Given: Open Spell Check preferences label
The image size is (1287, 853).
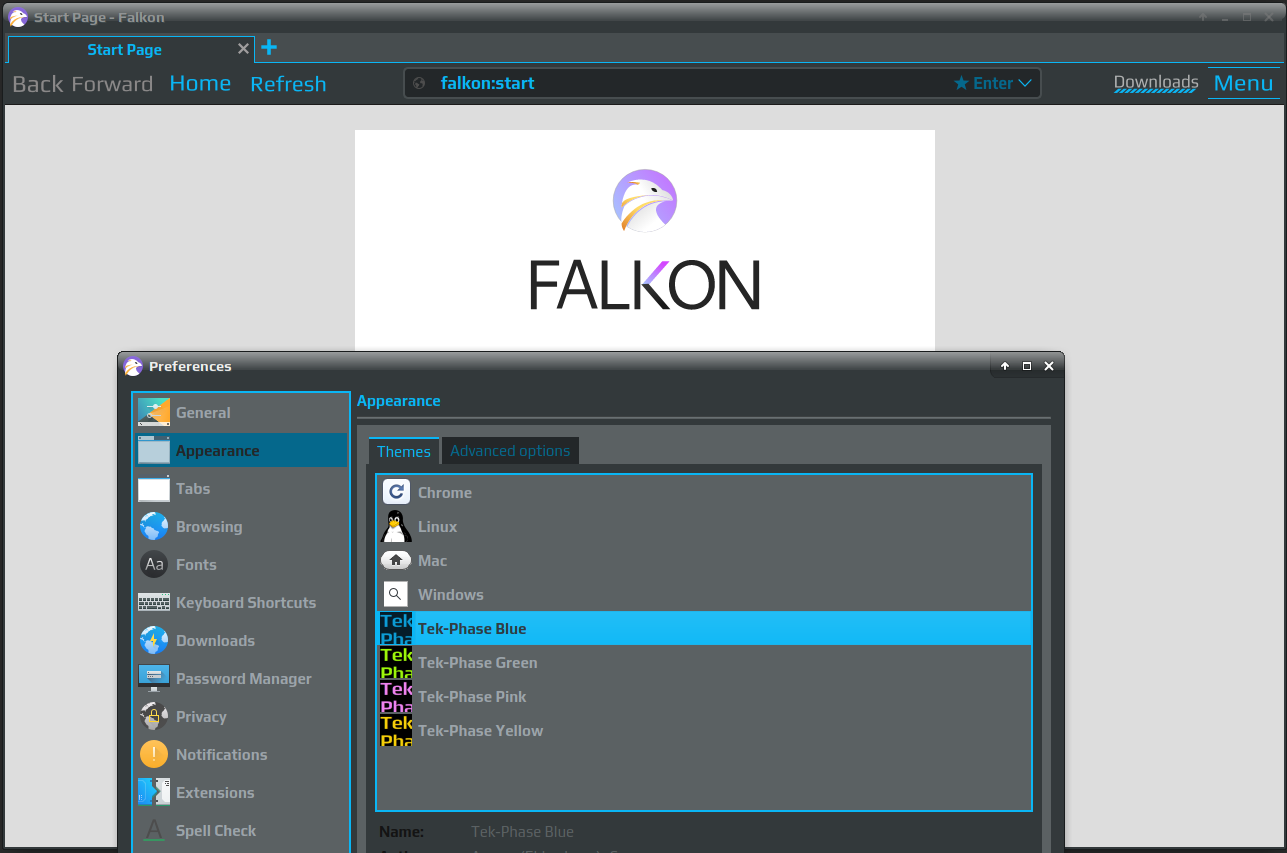Looking at the screenshot, I should 216,830.
